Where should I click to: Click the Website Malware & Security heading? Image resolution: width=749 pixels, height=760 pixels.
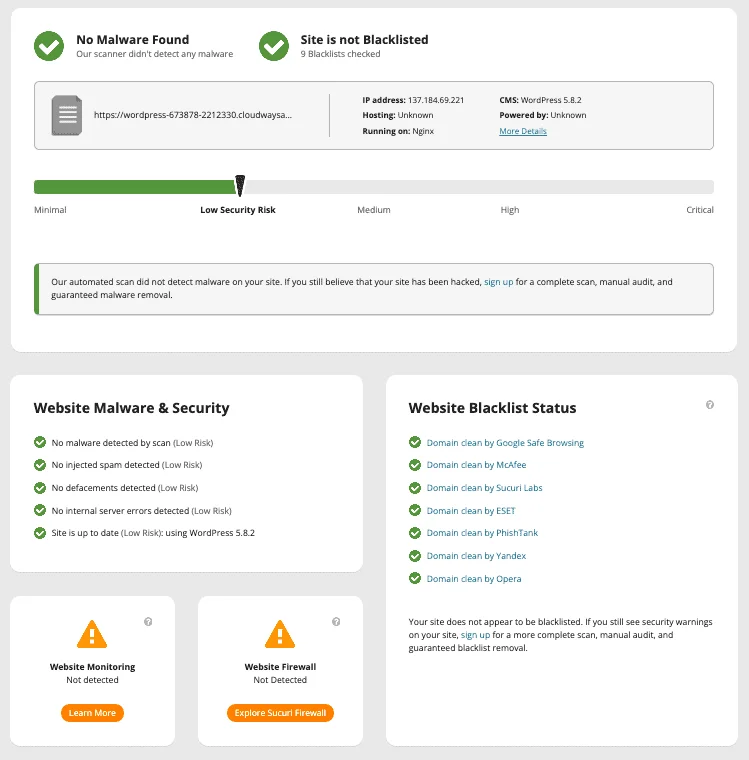tap(131, 408)
